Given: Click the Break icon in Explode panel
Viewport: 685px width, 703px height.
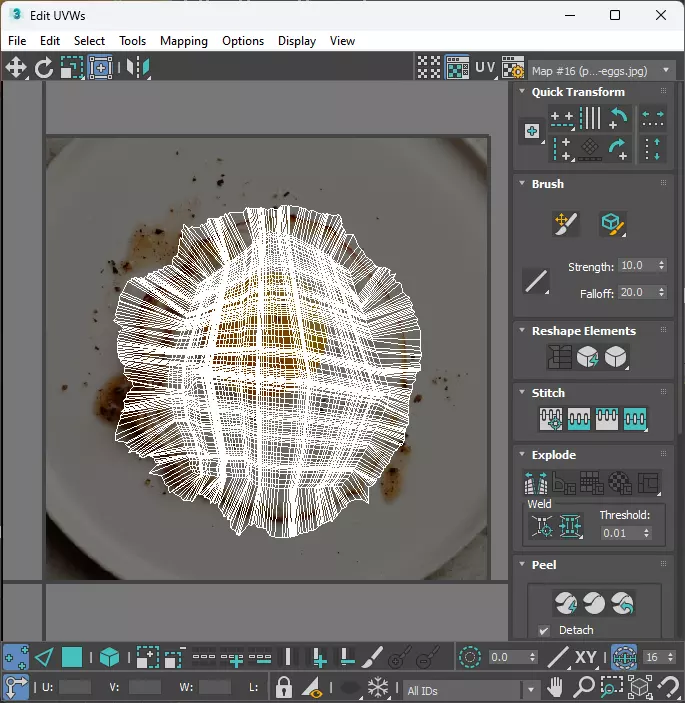Looking at the screenshot, I should point(536,483).
